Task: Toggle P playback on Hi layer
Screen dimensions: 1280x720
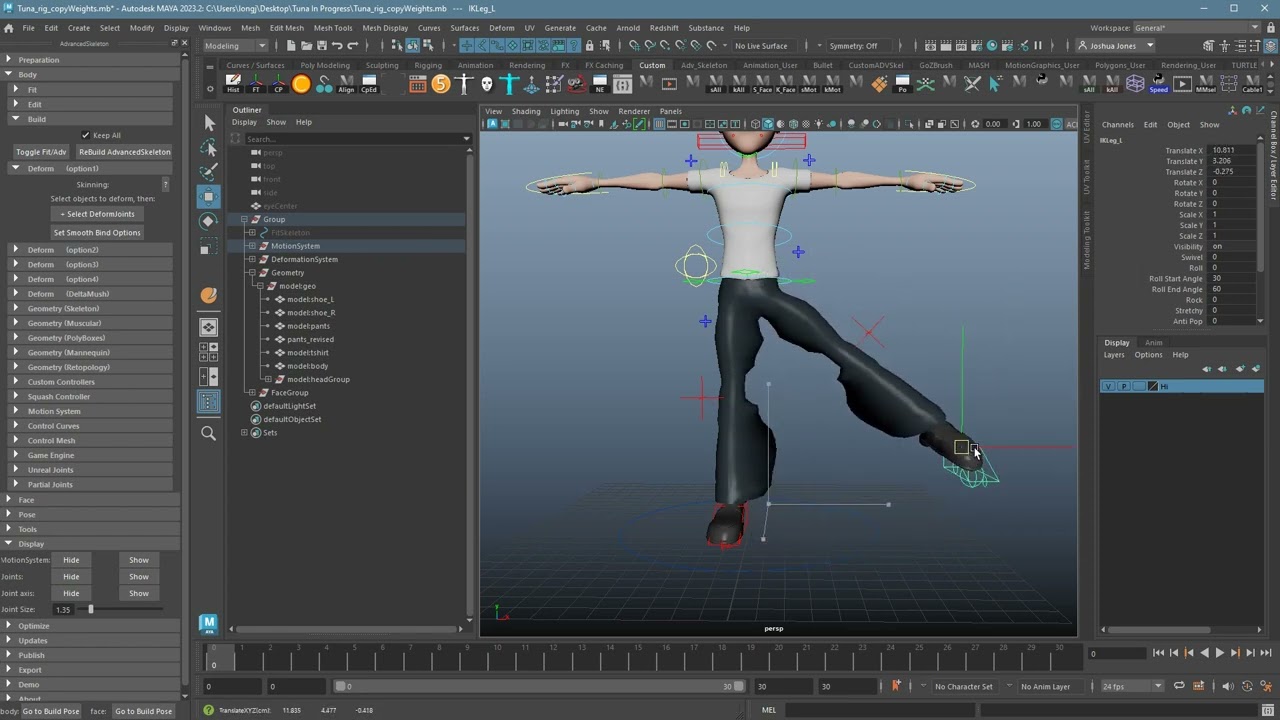Action: pyautogui.click(x=1124, y=386)
